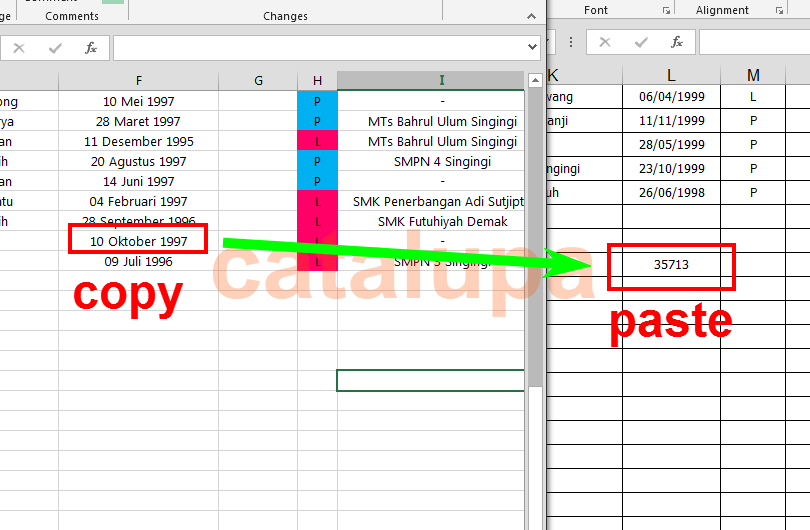The height and width of the screenshot is (530, 810).
Task: Click the P cell beside 26/06/1998
Action: 753,193
